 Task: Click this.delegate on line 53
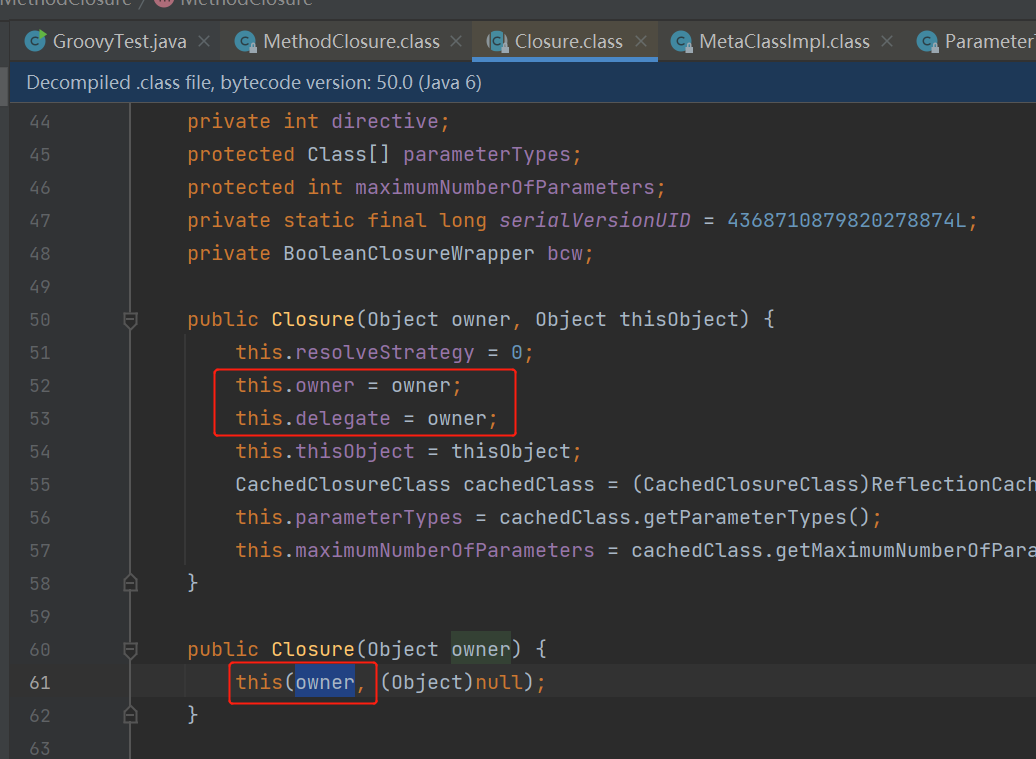pos(313,419)
